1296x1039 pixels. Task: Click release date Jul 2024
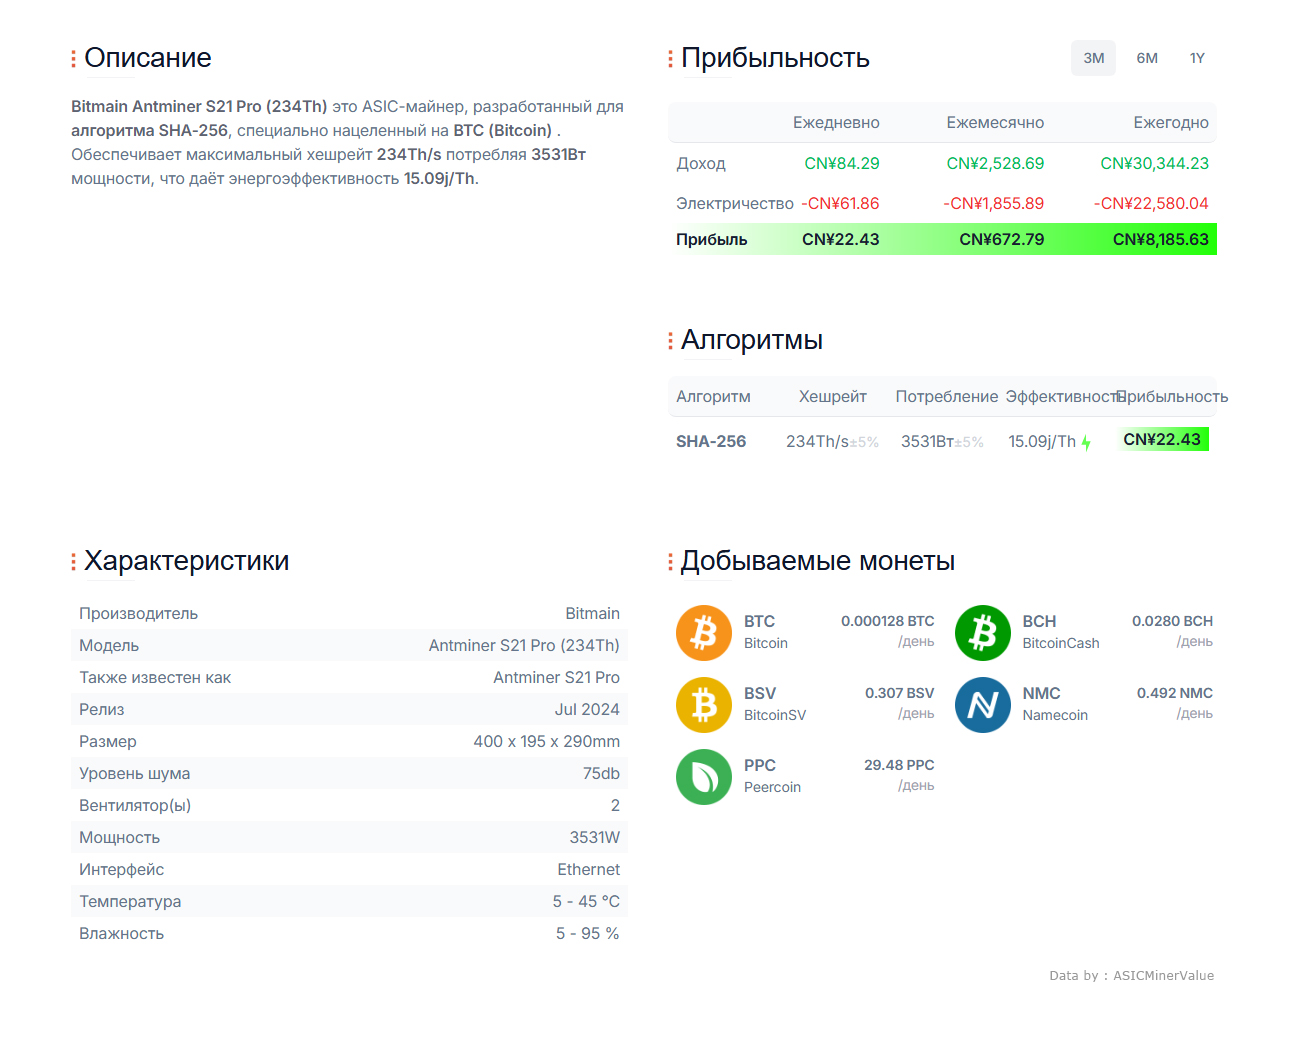(x=587, y=709)
